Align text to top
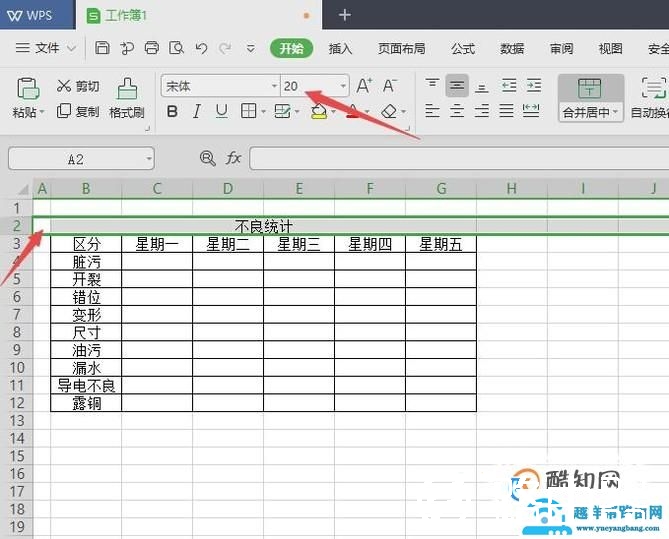Image resolution: width=669 pixels, height=539 pixels. point(432,85)
